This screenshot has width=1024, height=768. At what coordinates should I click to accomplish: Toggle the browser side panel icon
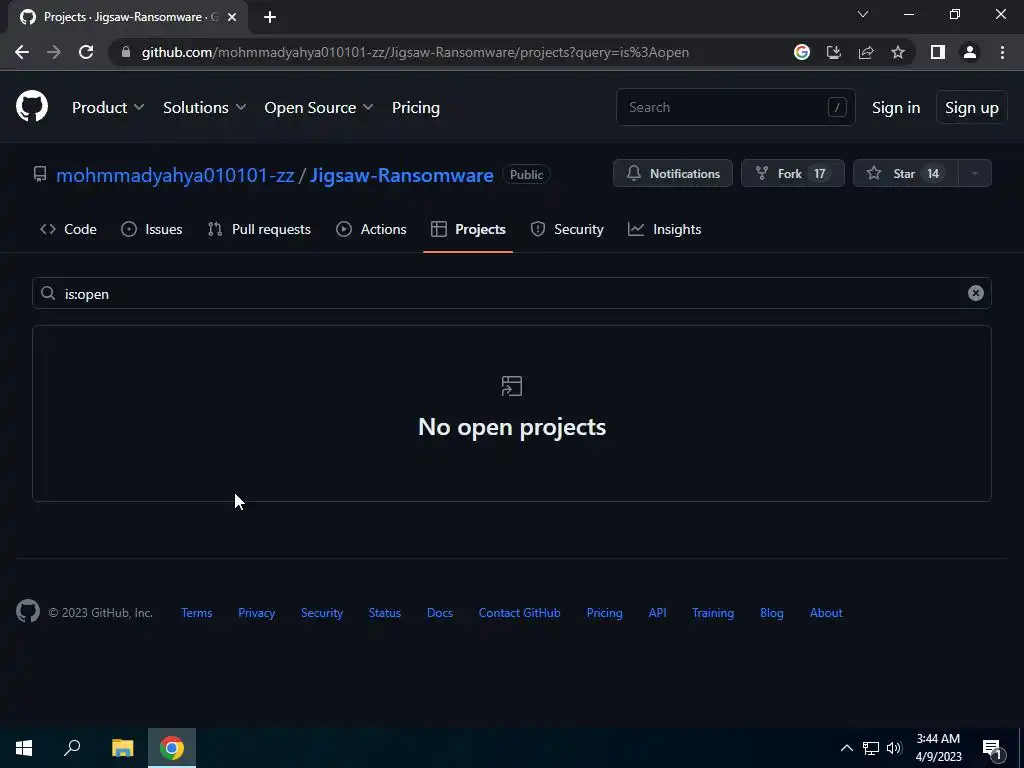(938, 52)
